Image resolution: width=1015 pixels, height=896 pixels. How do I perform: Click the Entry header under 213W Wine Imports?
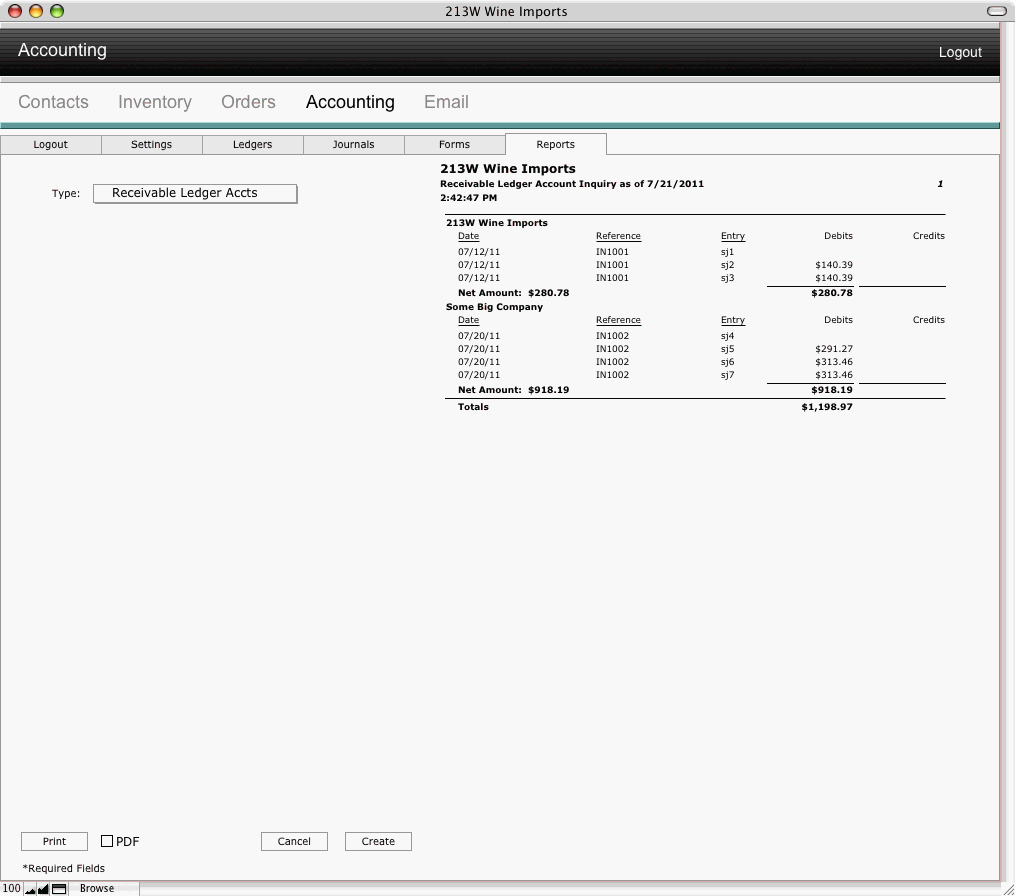click(x=733, y=236)
